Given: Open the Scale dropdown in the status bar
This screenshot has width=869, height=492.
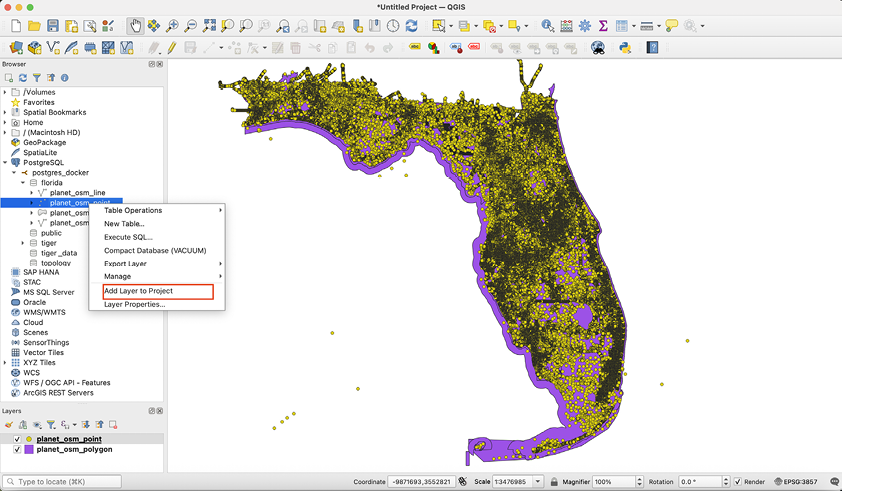Looking at the screenshot, I should click(x=538, y=481).
